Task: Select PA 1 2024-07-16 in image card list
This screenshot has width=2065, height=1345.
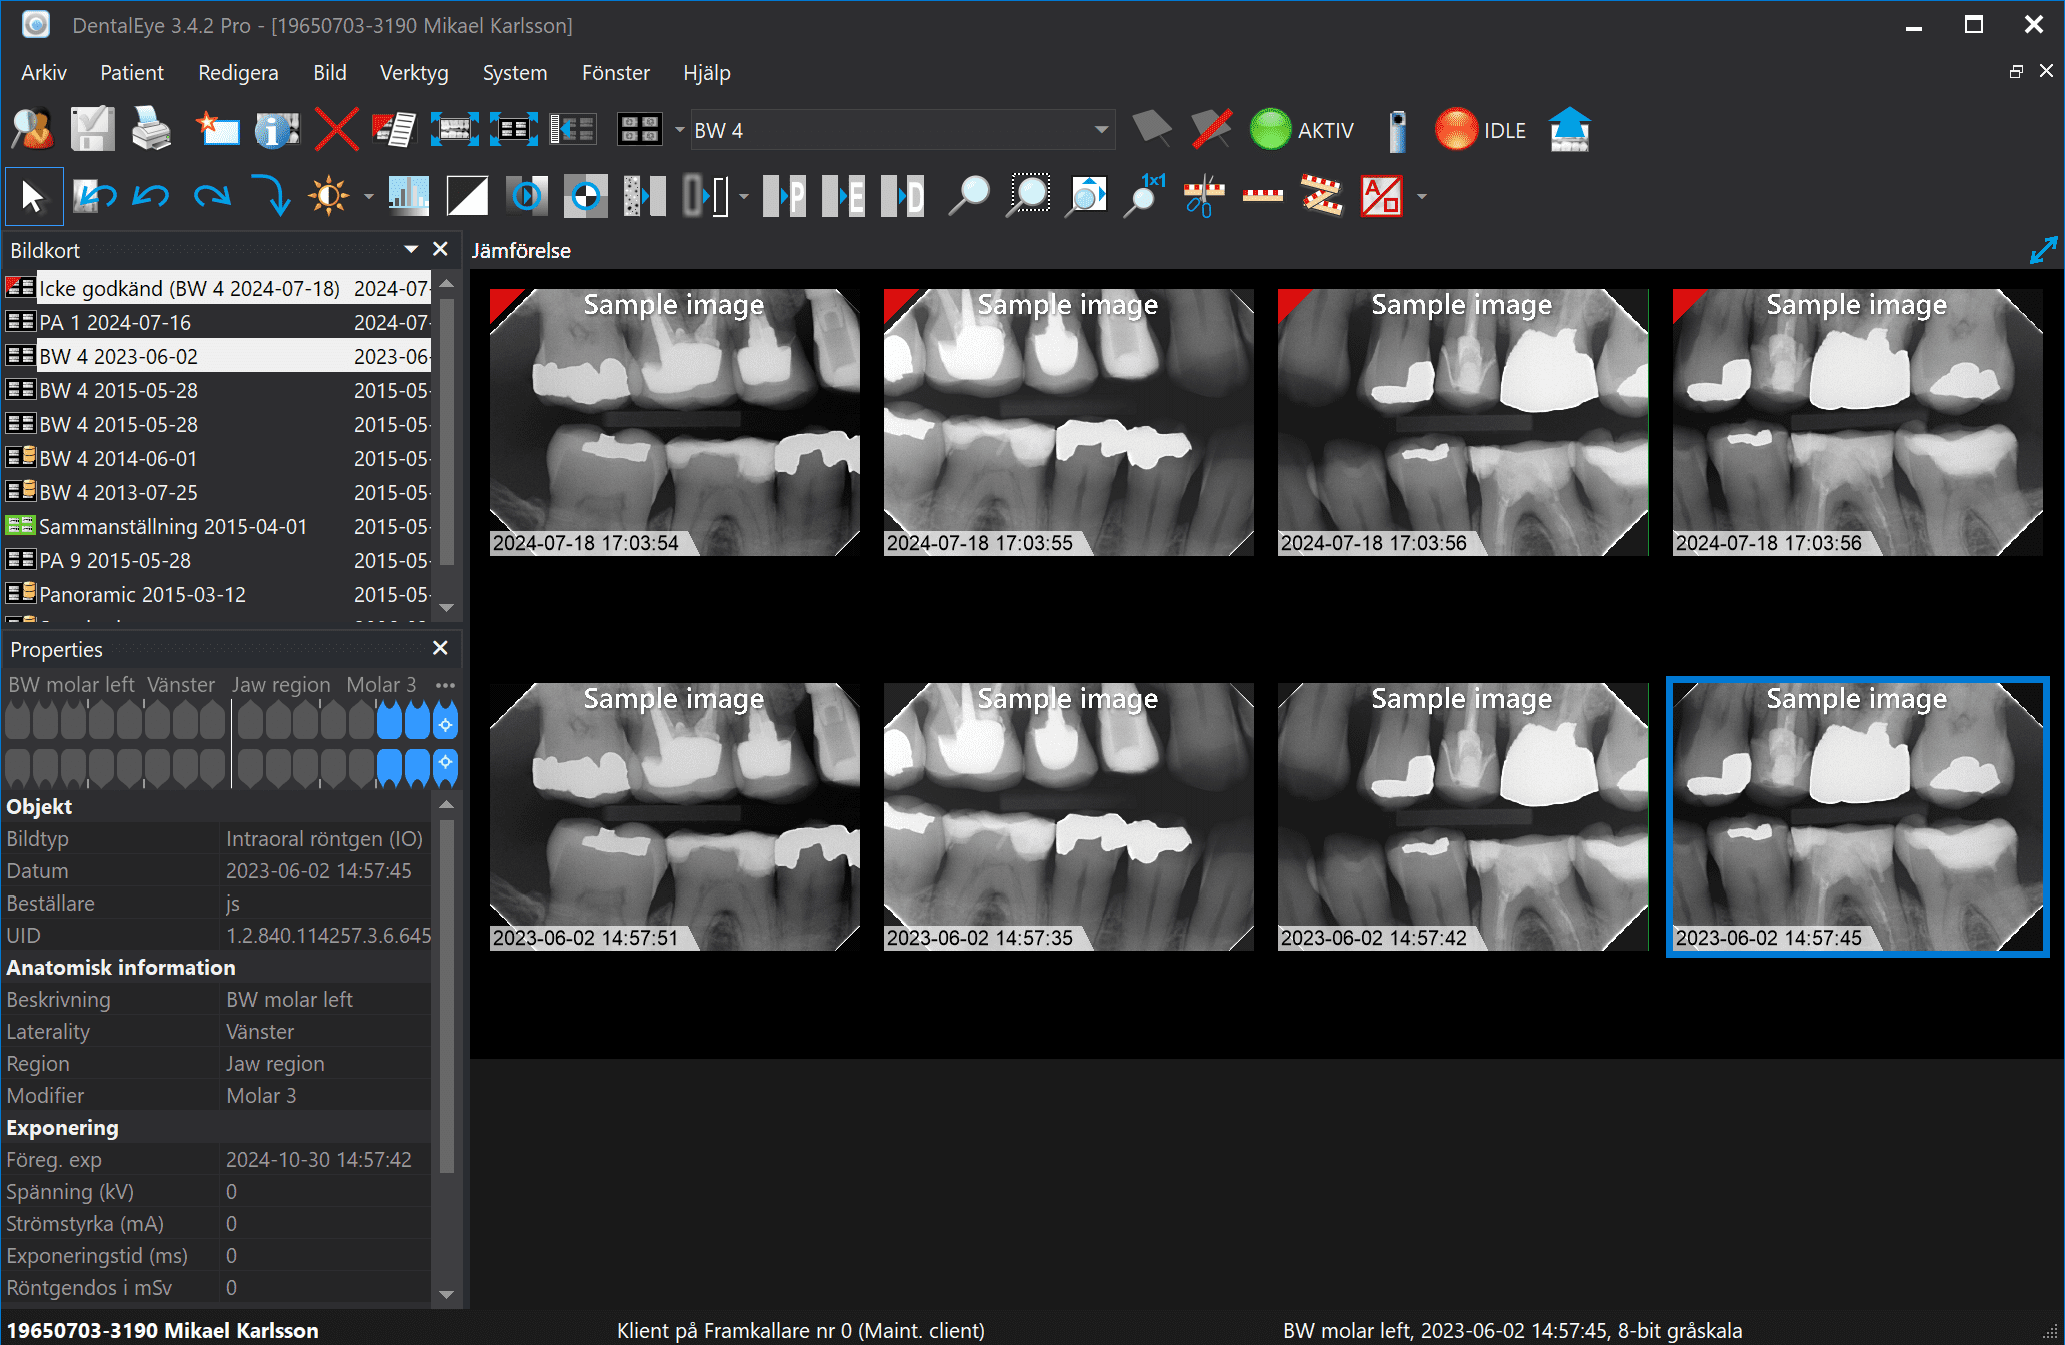Action: pos(115,323)
